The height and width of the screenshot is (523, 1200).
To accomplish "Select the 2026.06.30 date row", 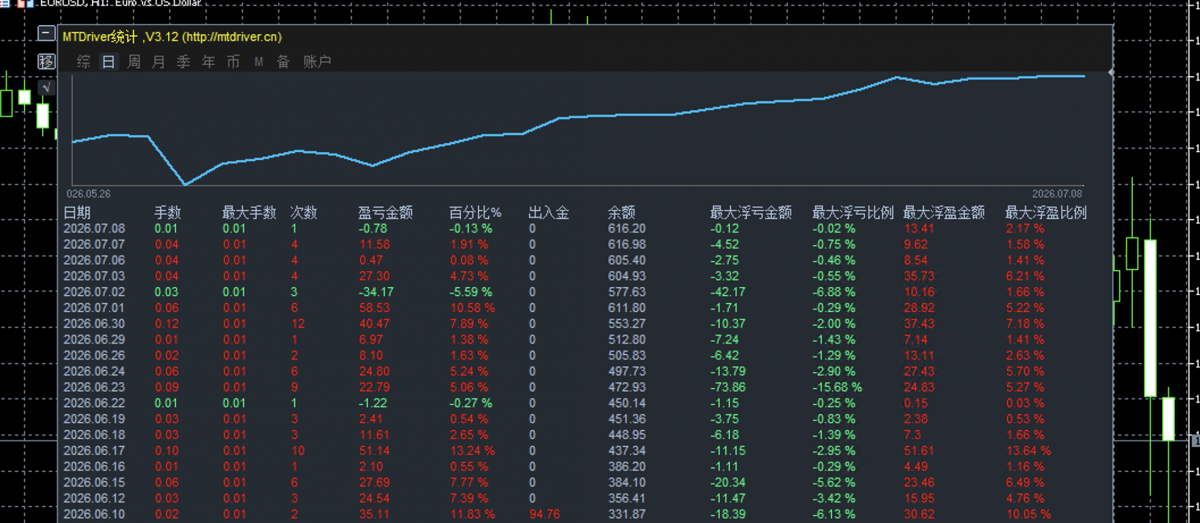I will point(94,324).
